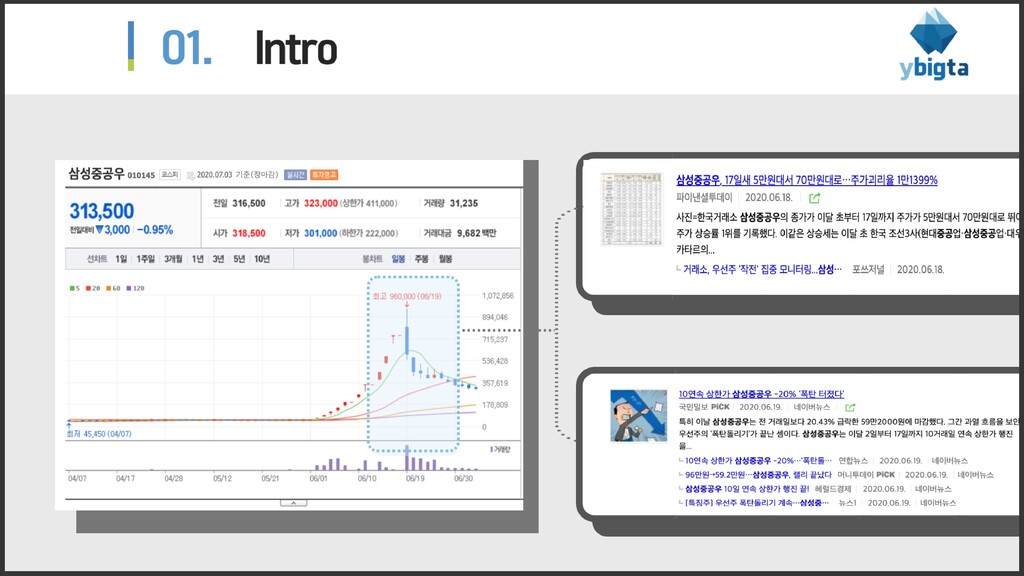Click the blue 실시간 badge

296,175
